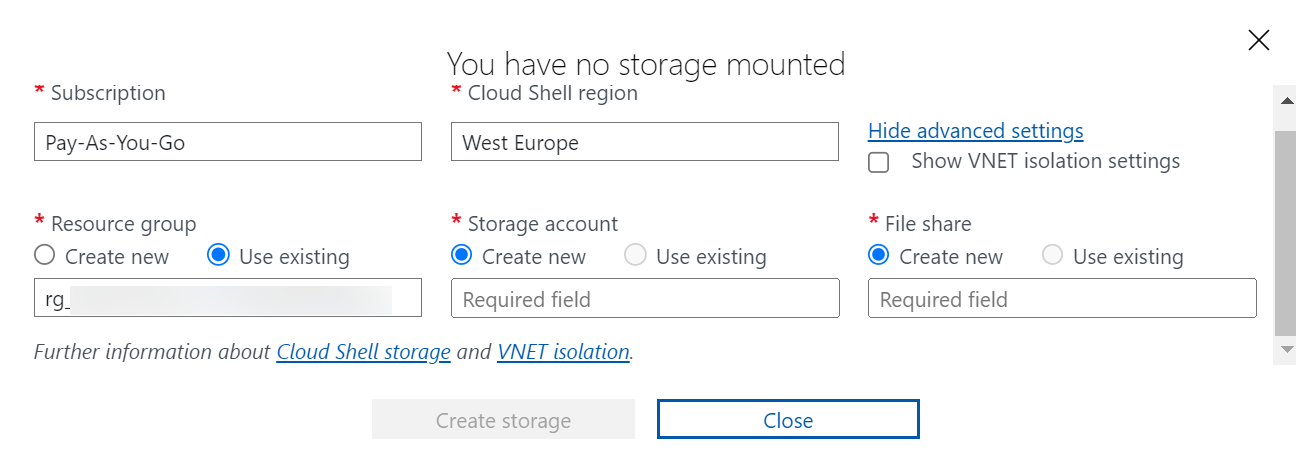
Task: Pick Use existing for File share
Action: tap(1052, 256)
